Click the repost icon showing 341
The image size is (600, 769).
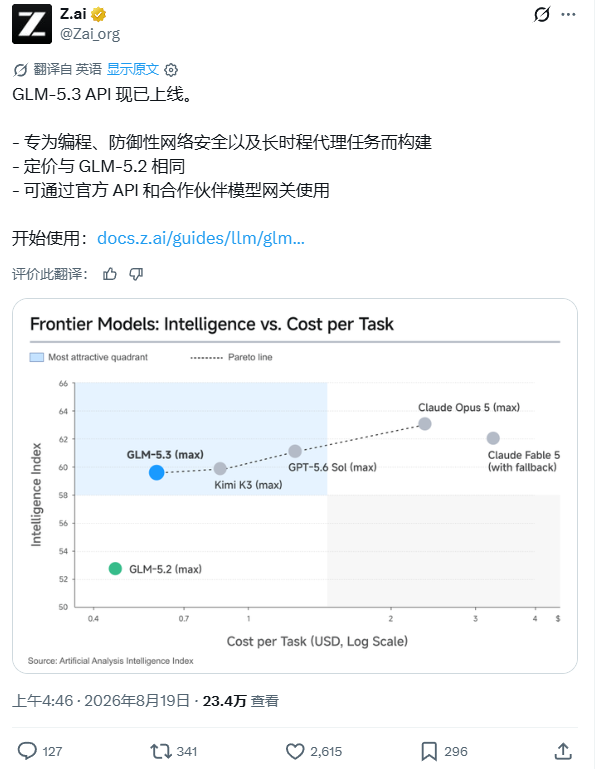pyautogui.click(x=161, y=751)
